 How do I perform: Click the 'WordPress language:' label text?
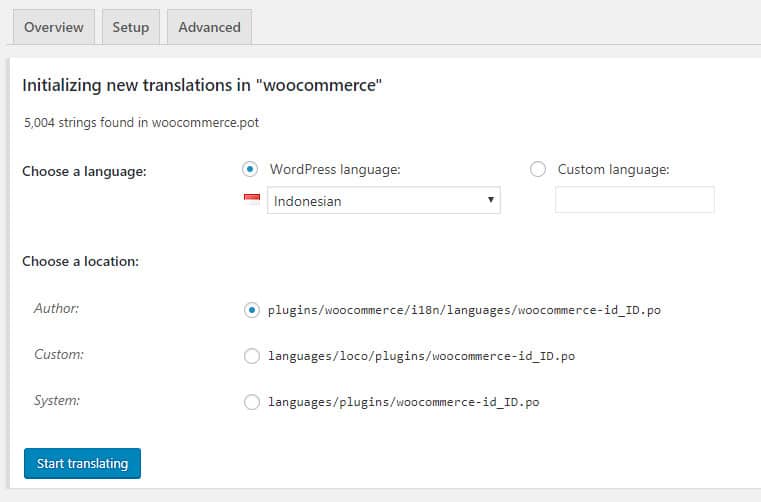(335, 169)
